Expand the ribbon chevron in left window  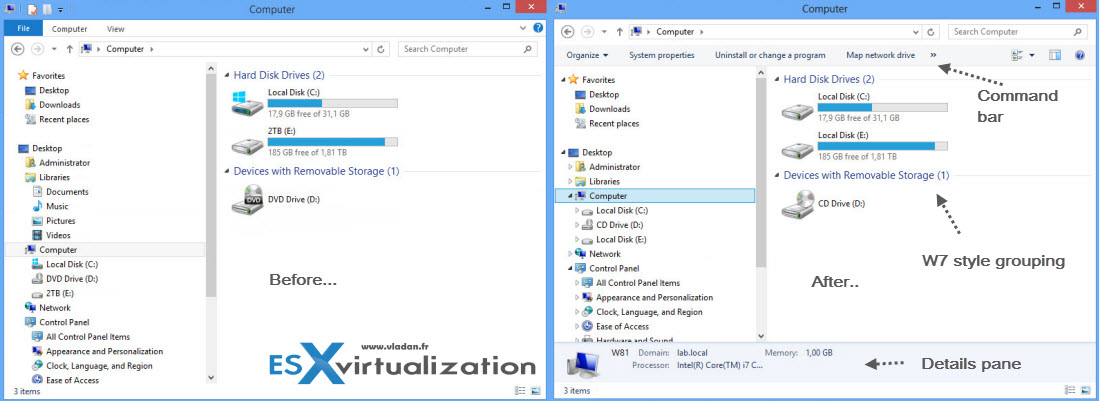(523, 29)
